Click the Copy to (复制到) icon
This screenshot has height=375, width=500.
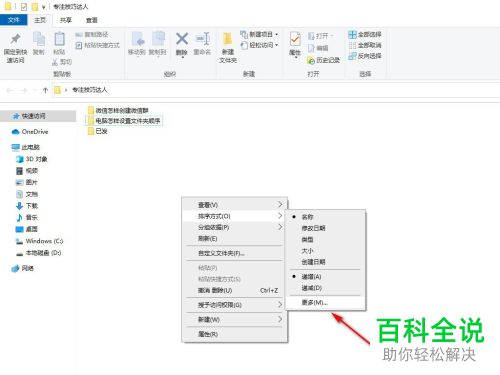click(158, 39)
